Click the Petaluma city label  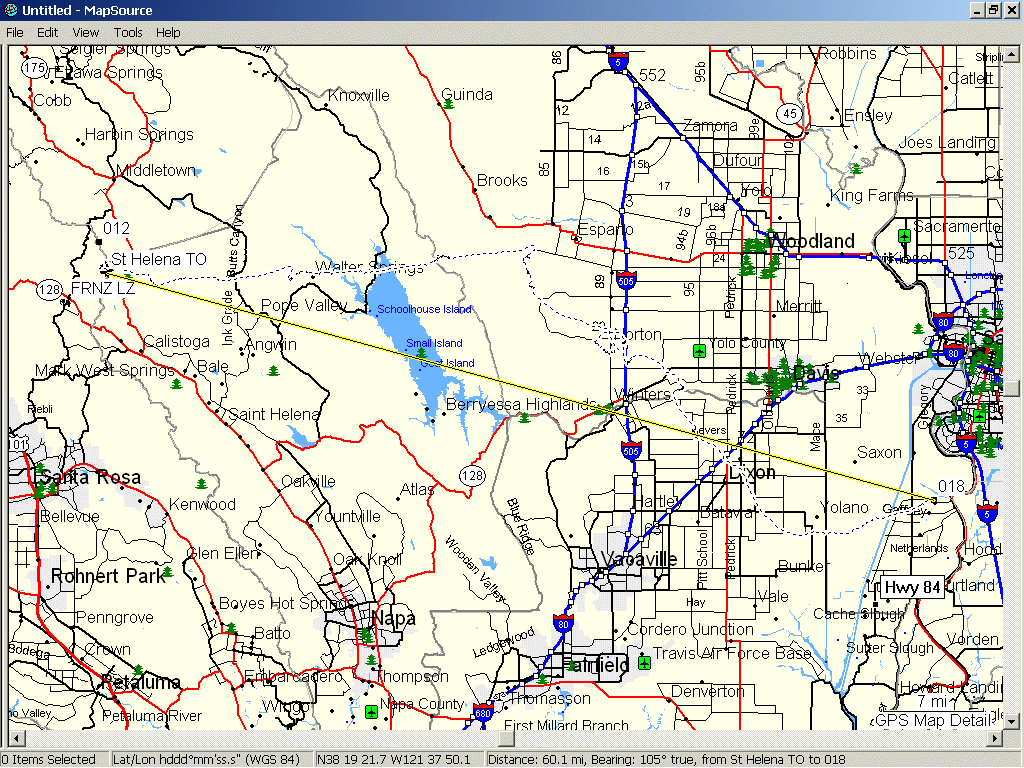pos(140,682)
